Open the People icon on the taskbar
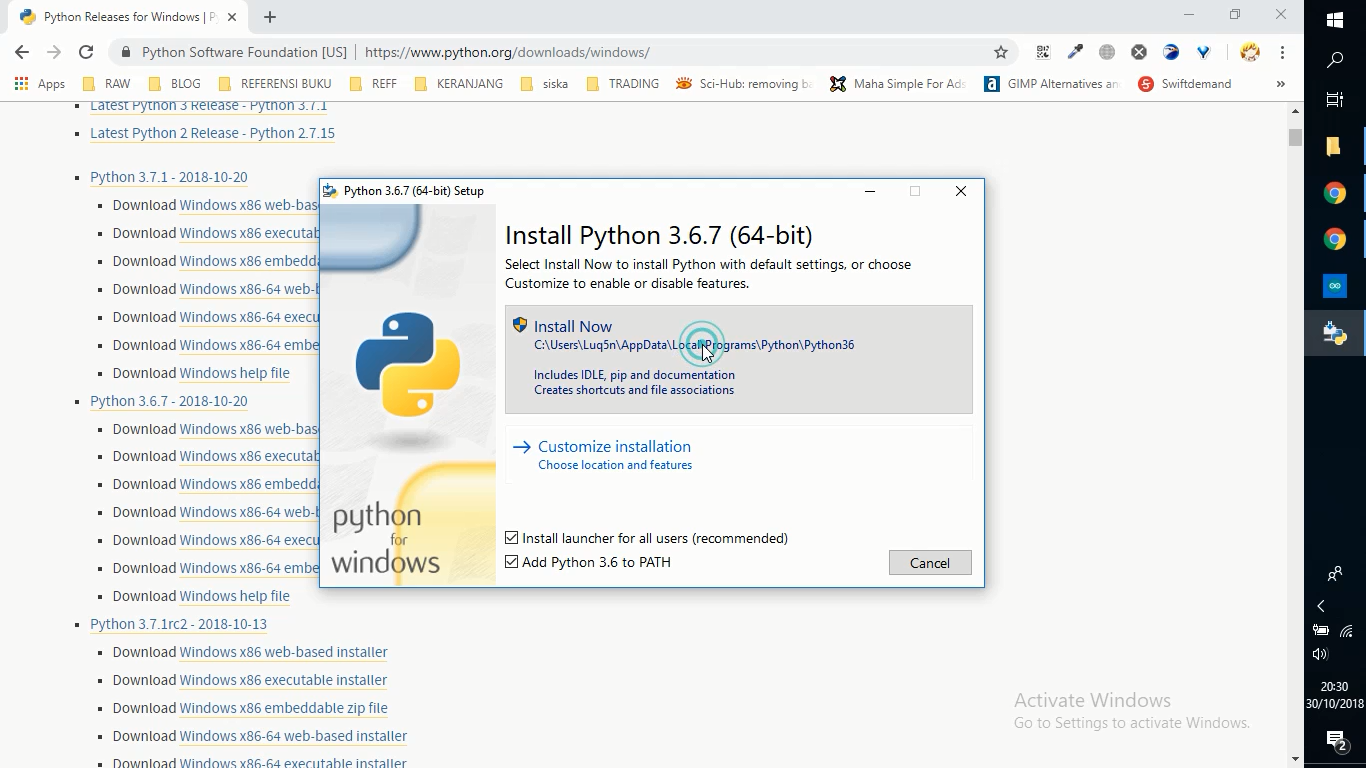Screen dimensions: 1366x768 tap(1335, 574)
